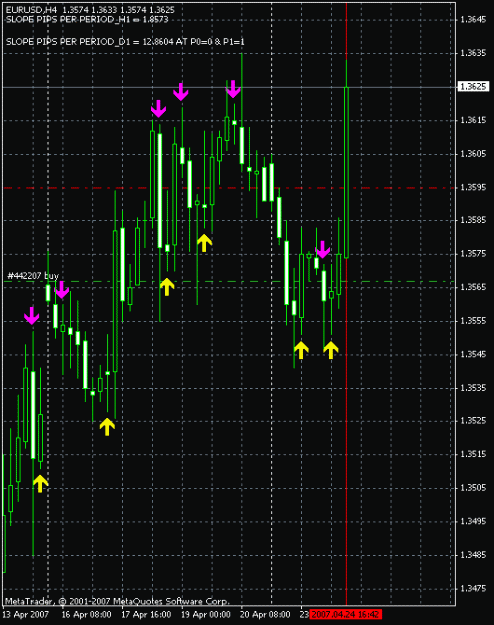Click the 20 Apr 08:00 time label

[265, 614]
